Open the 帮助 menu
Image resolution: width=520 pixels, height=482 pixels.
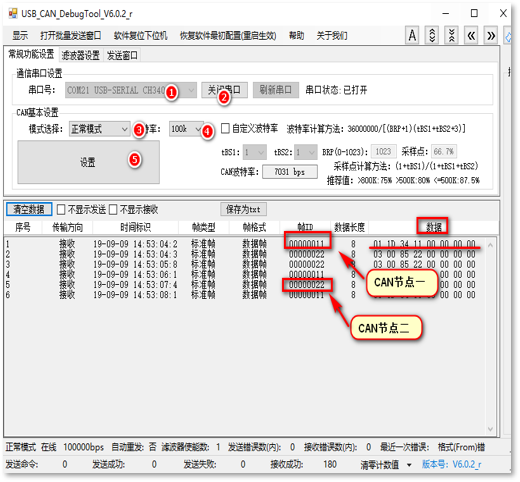pos(296,35)
